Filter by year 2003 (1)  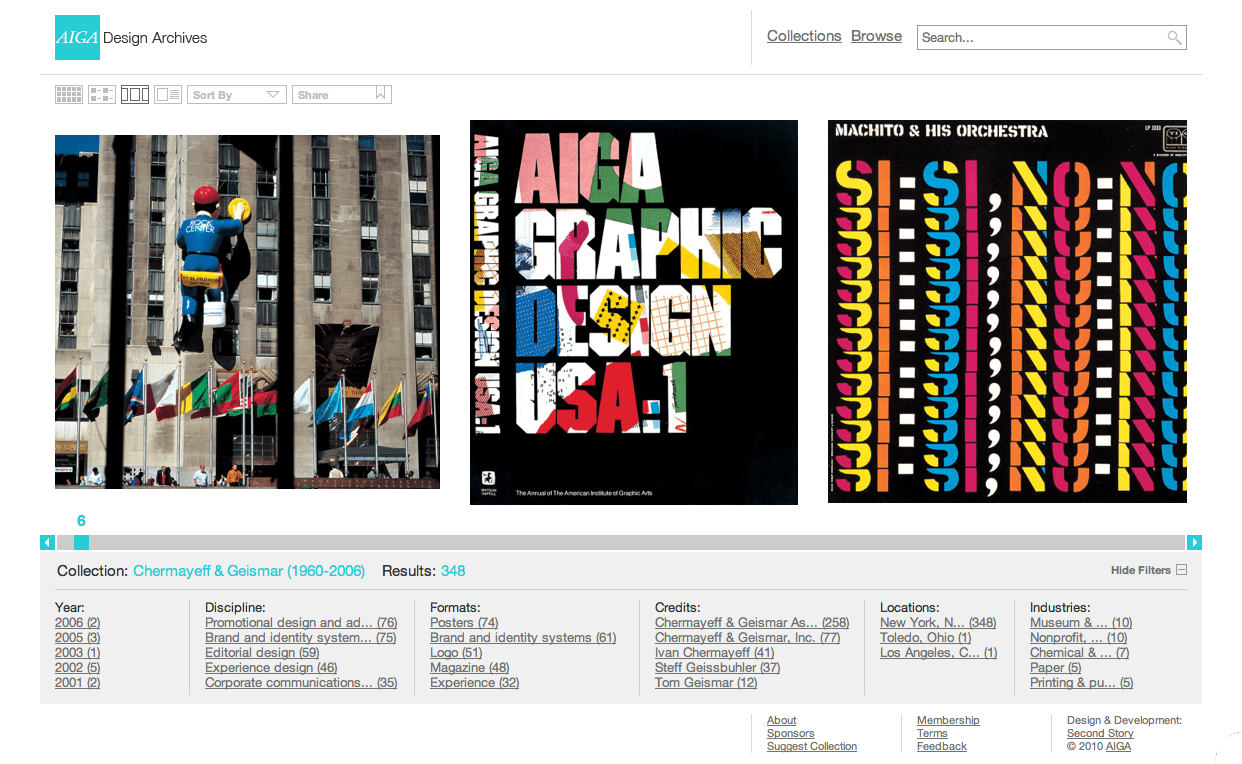pyautogui.click(x=77, y=653)
